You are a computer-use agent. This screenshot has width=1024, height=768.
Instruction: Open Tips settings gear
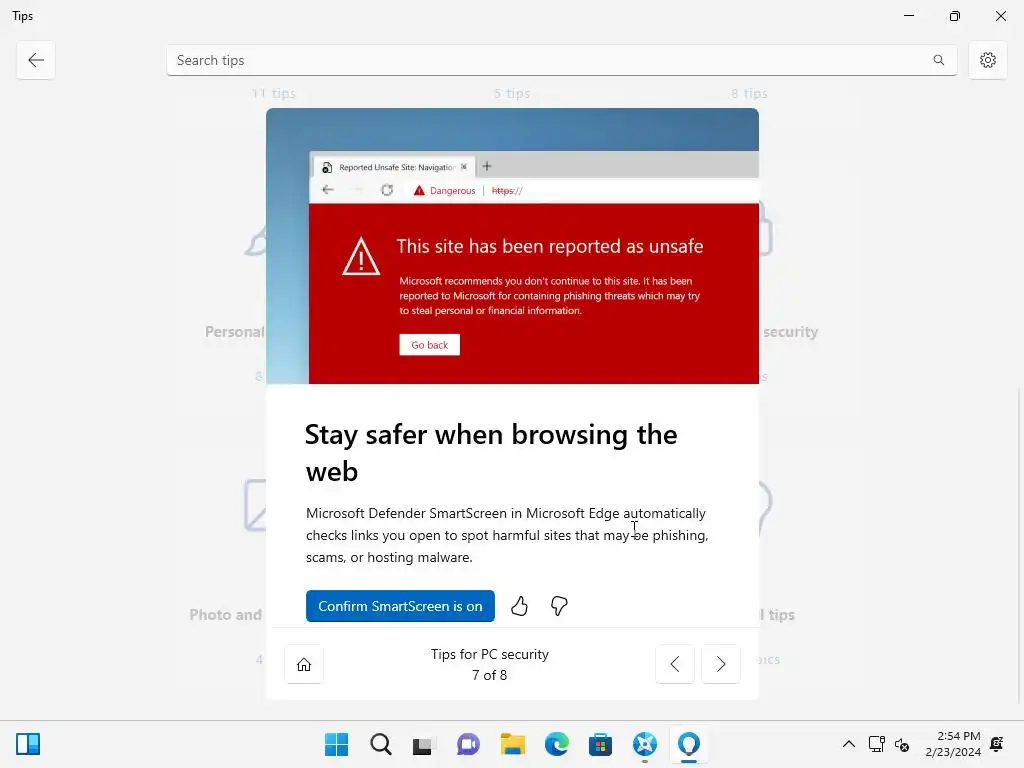click(987, 60)
